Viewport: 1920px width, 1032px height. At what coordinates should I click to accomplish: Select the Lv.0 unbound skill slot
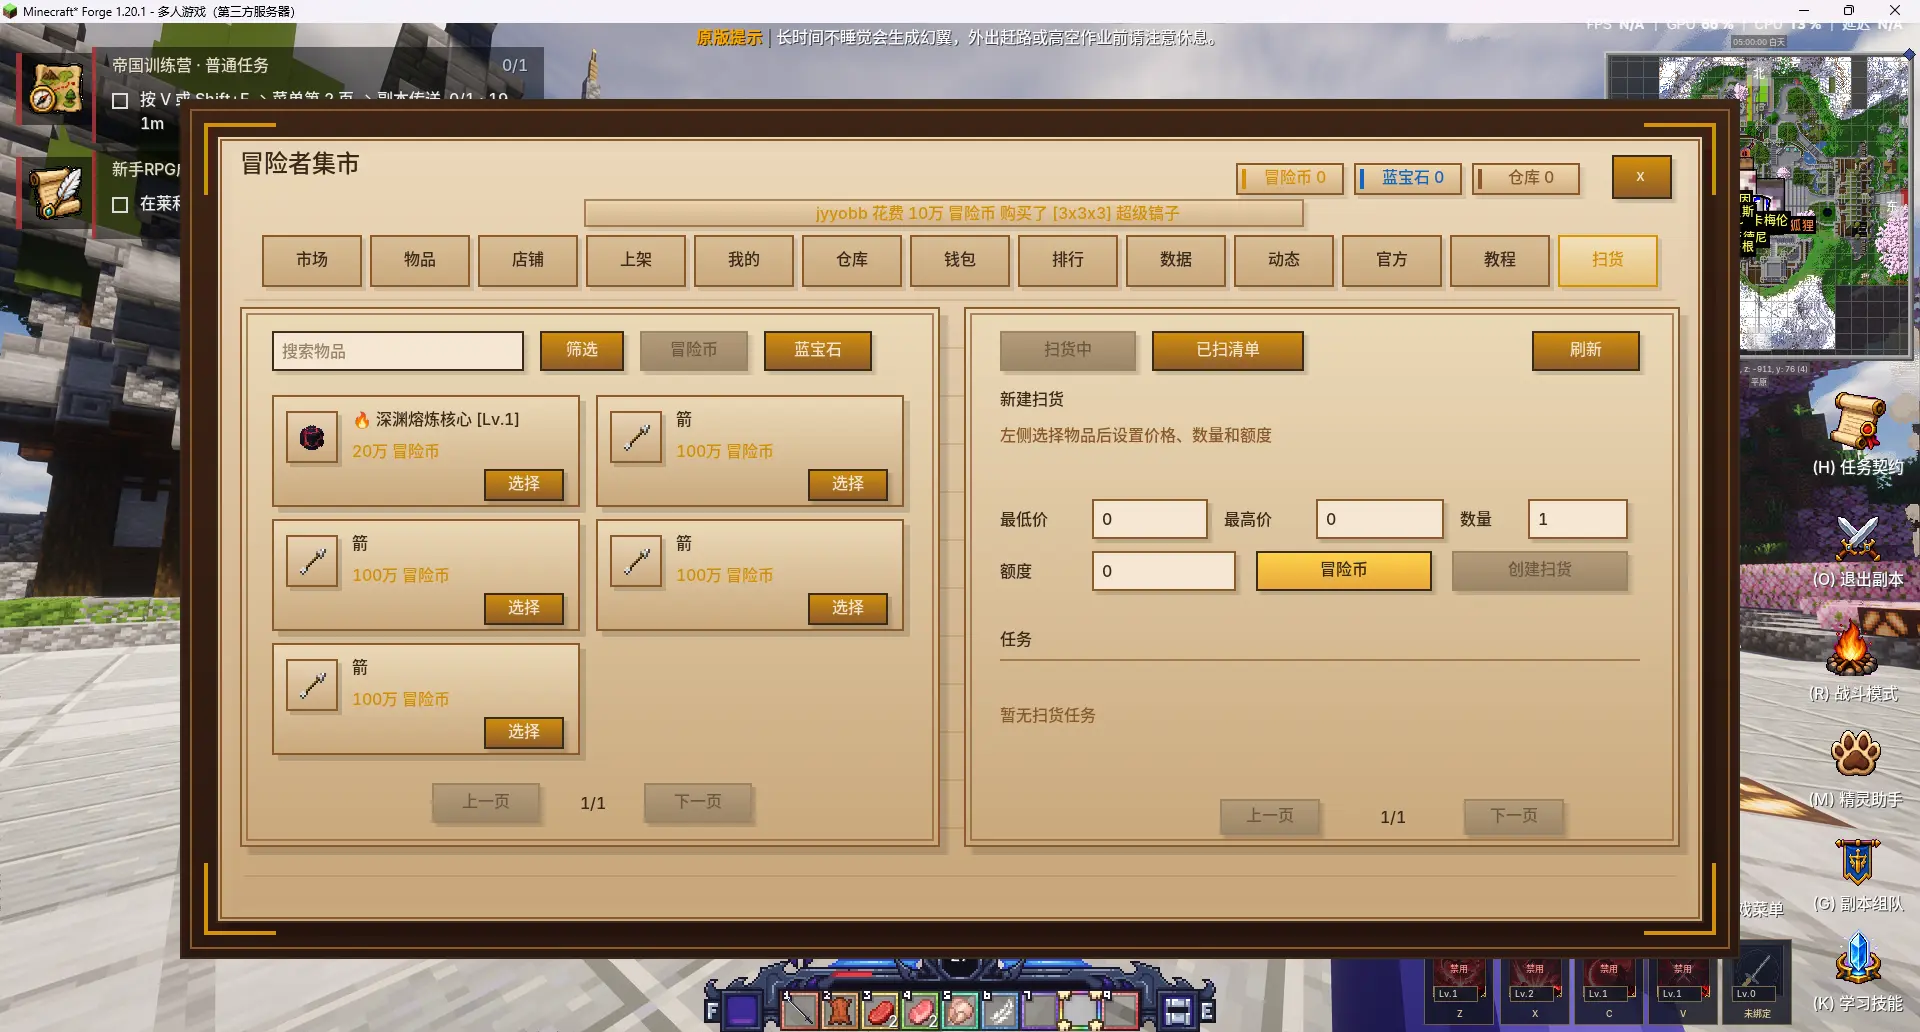click(x=1756, y=981)
